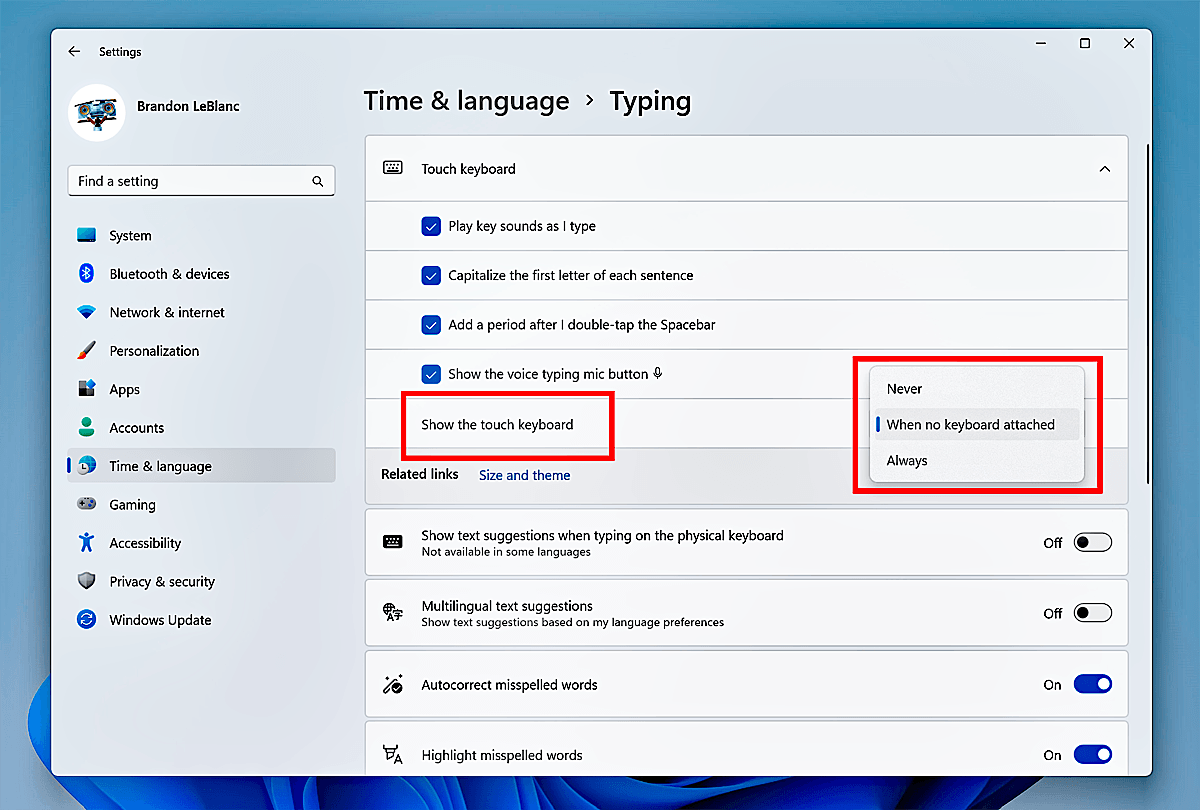
Task: Minimize the Settings window
Action: (x=1040, y=44)
